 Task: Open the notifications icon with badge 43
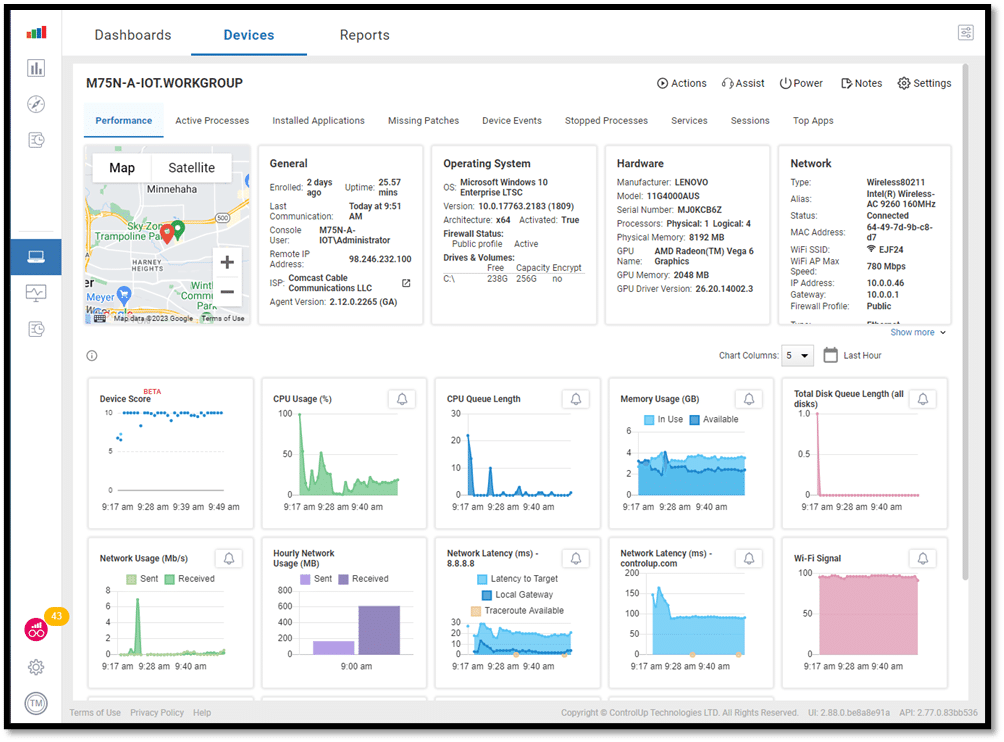click(36, 630)
